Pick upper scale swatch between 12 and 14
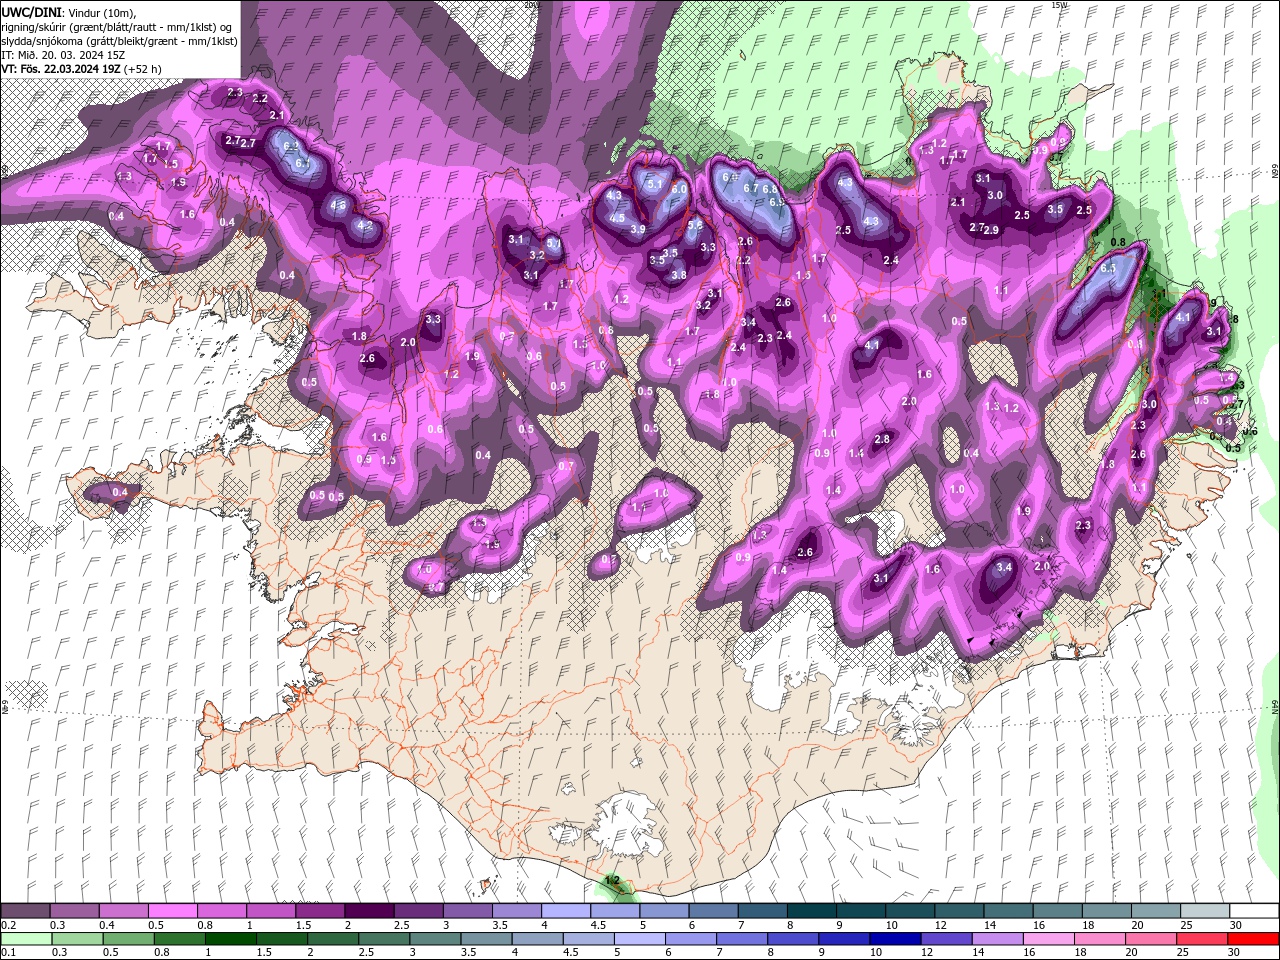1280x960 pixels. [958, 910]
